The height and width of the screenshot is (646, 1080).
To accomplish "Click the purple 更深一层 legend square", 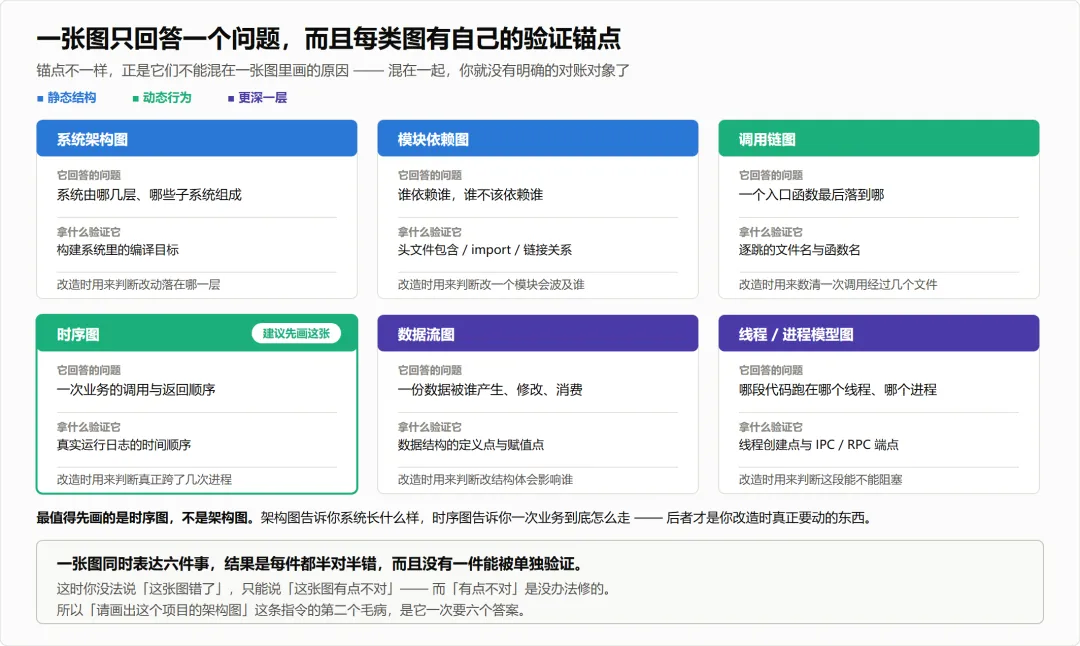I will [x=231, y=98].
